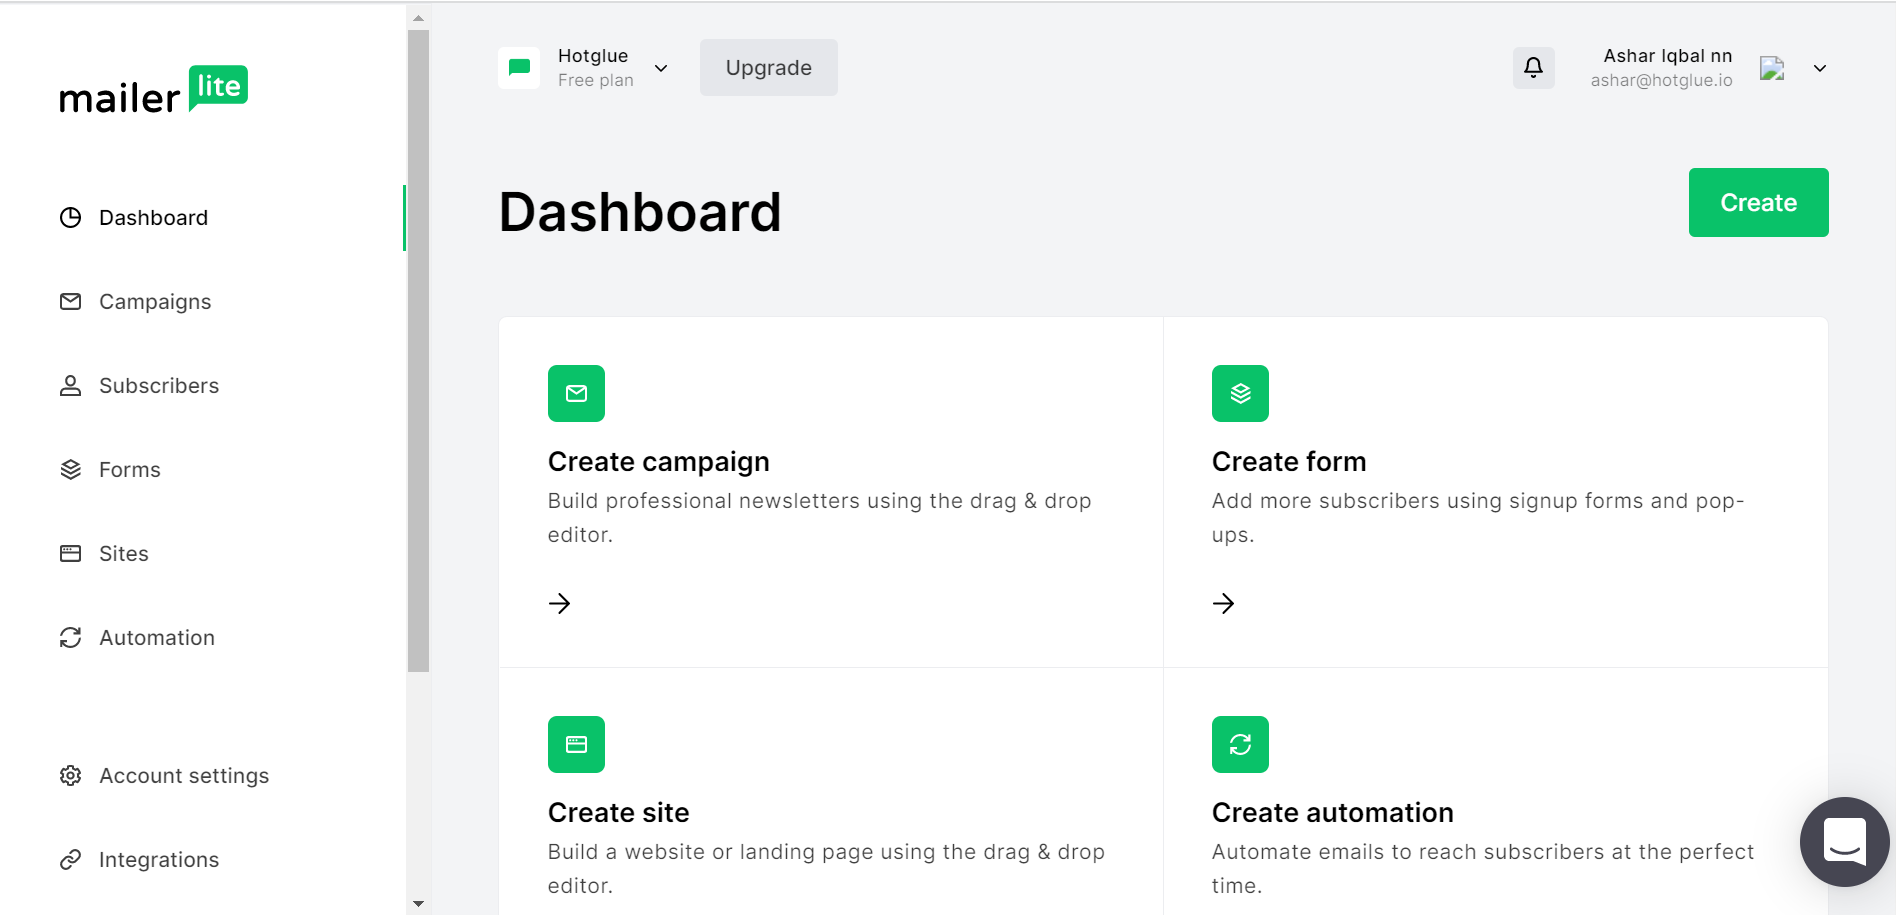Click the Upgrade button
This screenshot has width=1896, height=915.
tap(769, 68)
